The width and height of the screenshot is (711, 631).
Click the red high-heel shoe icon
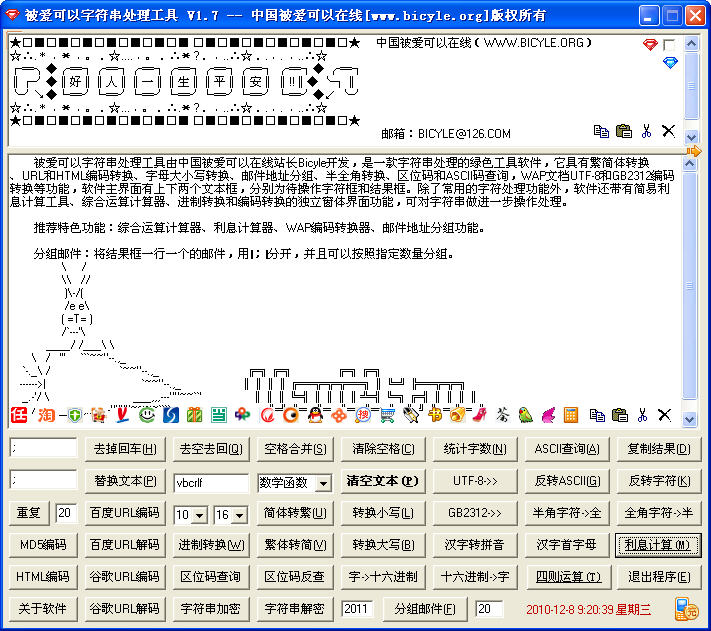point(480,415)
